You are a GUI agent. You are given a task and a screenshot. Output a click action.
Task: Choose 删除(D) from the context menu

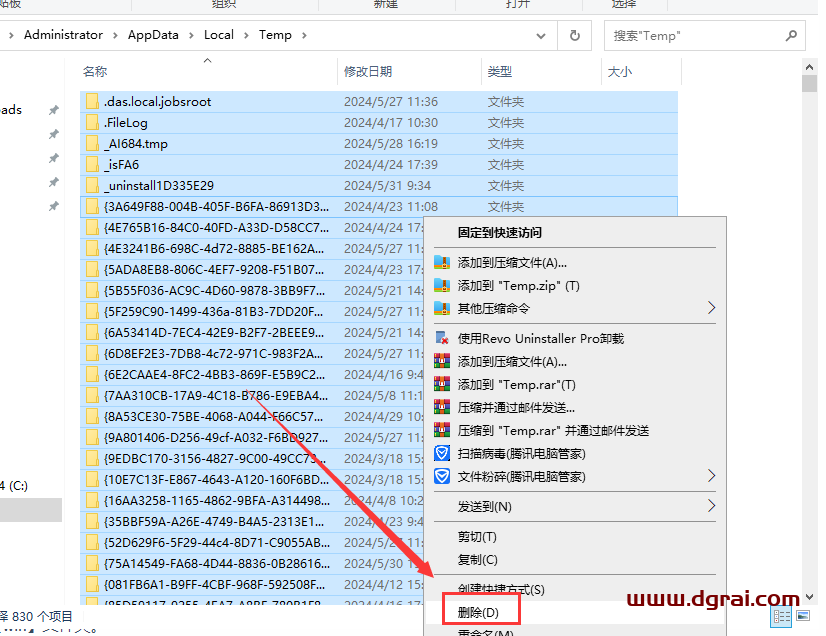point(477,611)
